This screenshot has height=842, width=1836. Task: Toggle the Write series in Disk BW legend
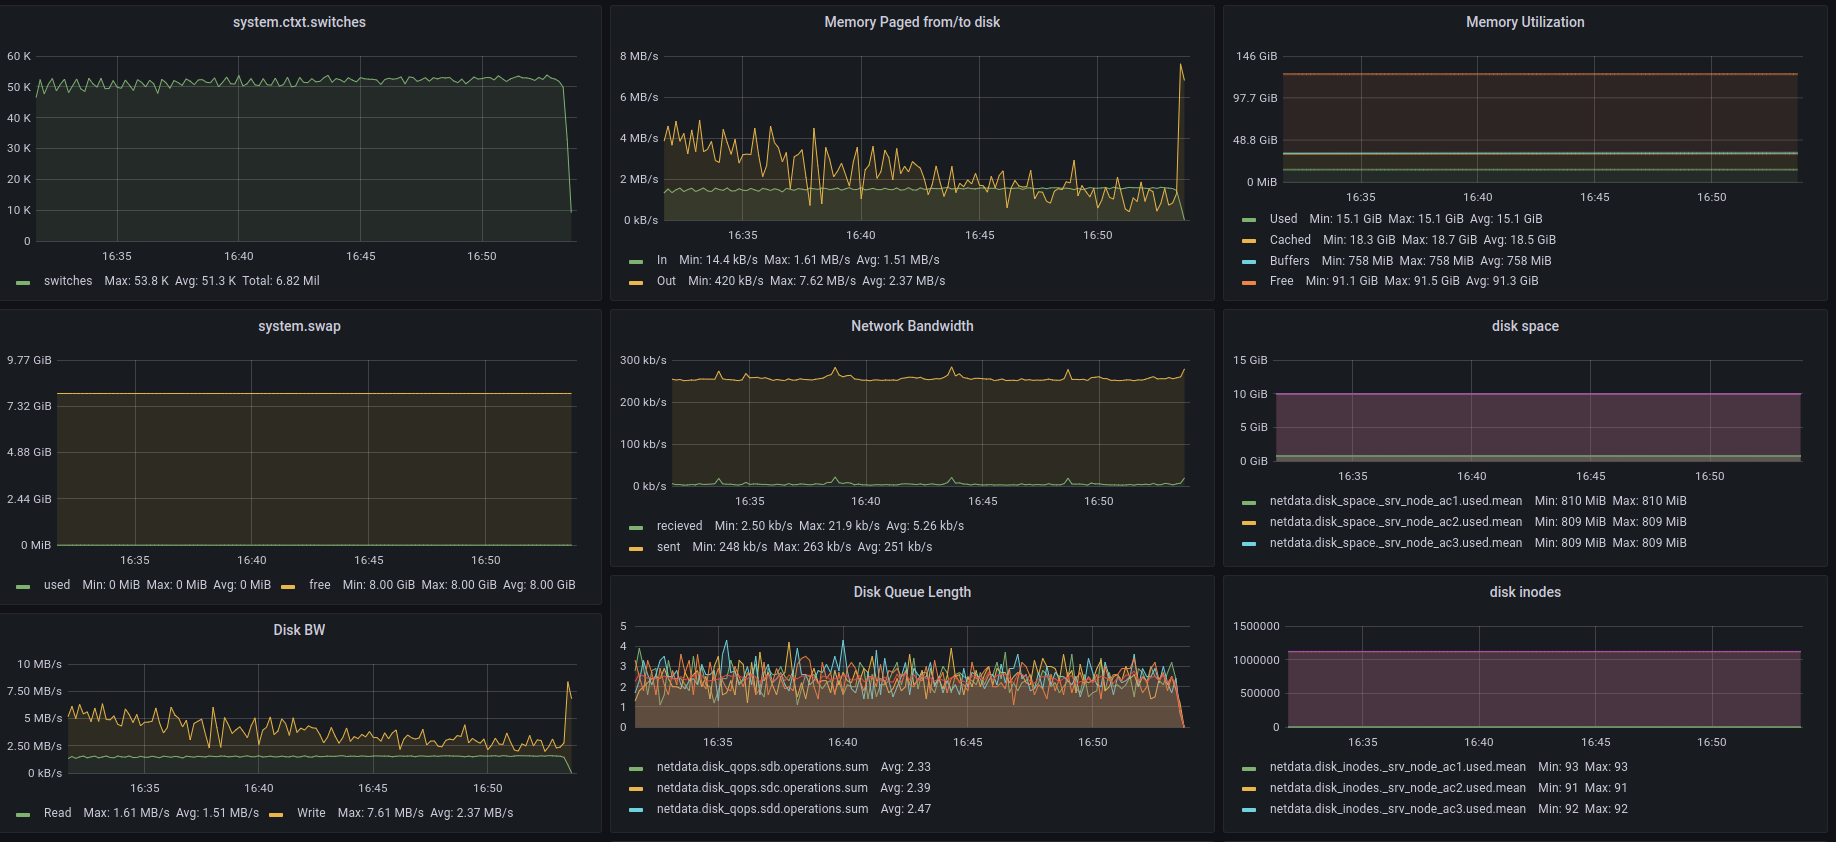311,813
